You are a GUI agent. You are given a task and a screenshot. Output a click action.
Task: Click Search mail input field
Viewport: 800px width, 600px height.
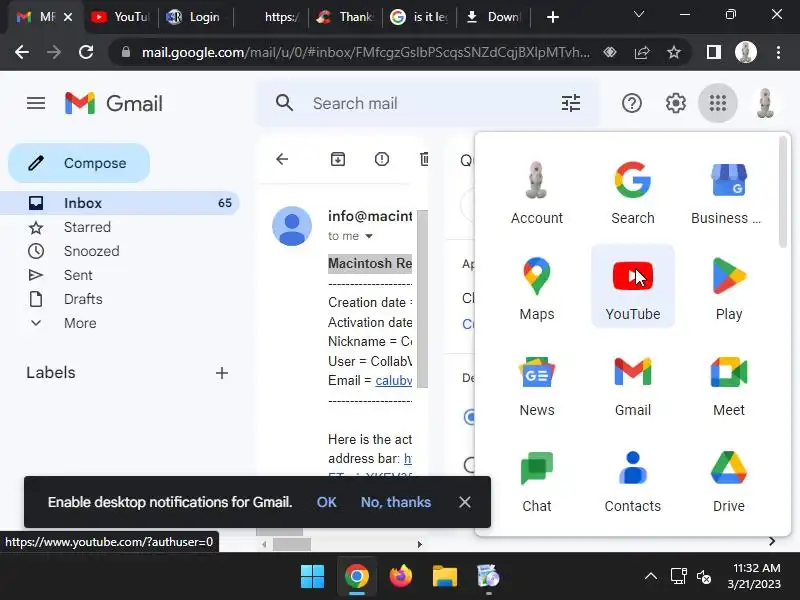coord(429,104)
